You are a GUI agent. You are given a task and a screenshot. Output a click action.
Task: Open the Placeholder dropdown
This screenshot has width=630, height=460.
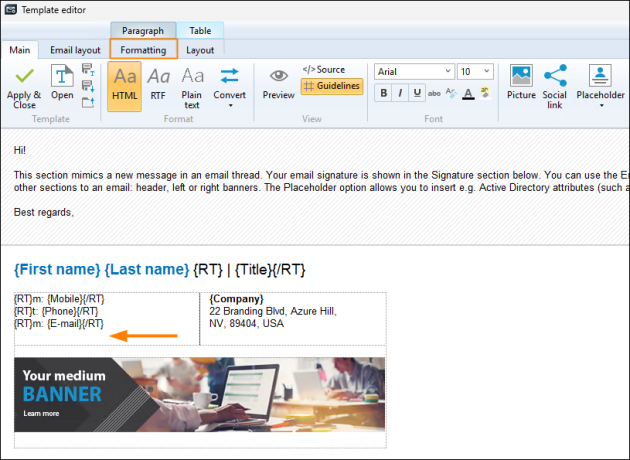coord(600,87)
